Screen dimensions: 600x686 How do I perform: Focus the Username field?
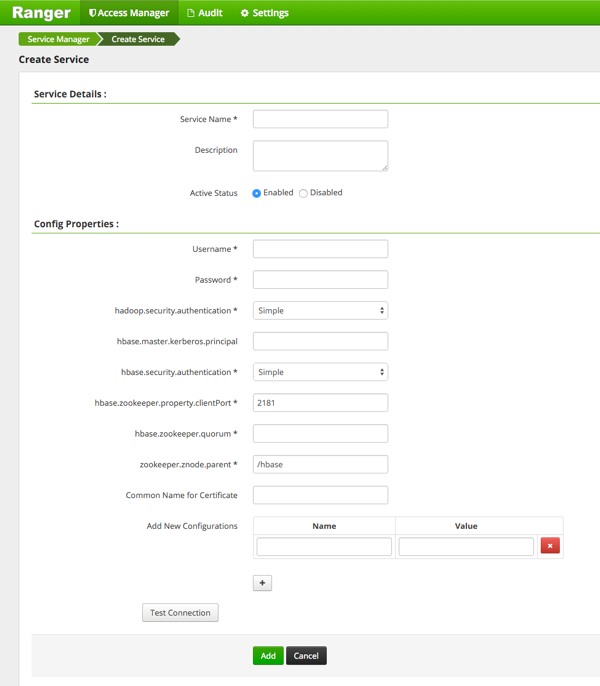coord(320,249)
